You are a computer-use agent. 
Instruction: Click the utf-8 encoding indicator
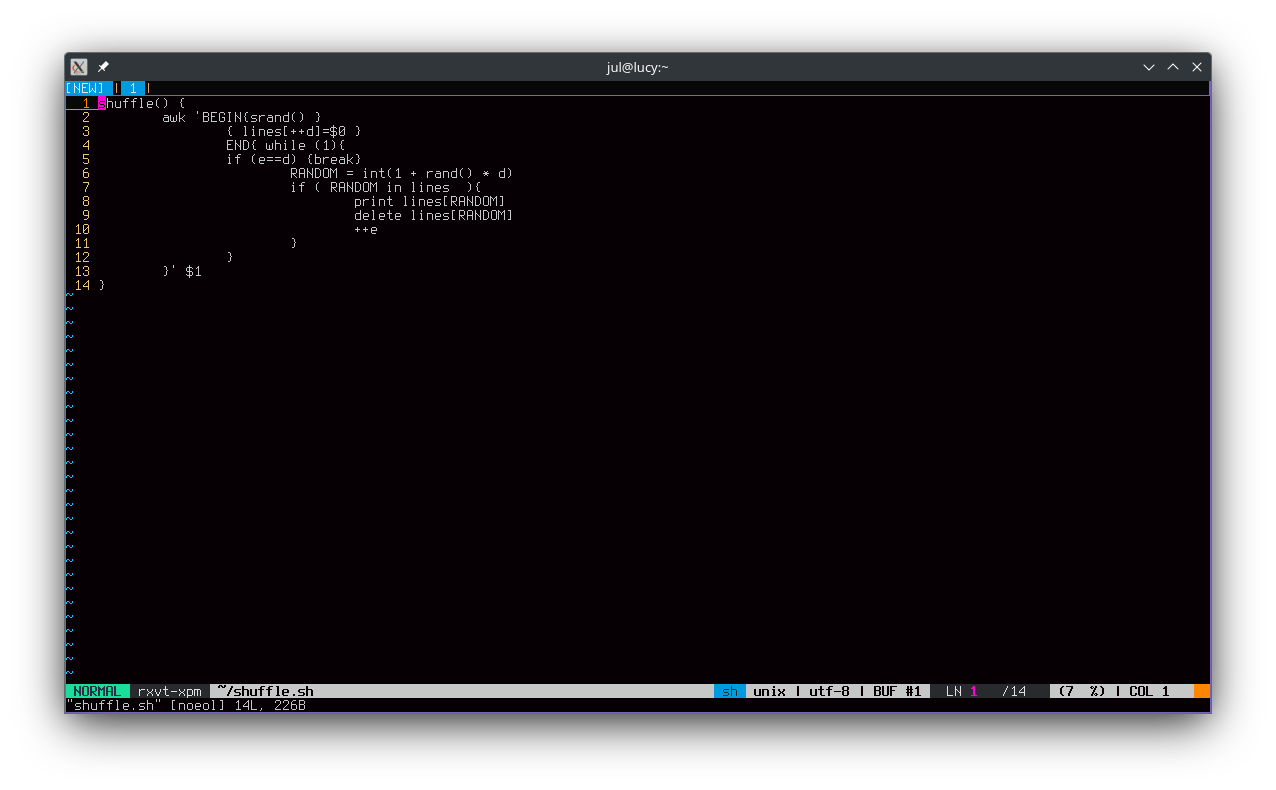[830, 691]
